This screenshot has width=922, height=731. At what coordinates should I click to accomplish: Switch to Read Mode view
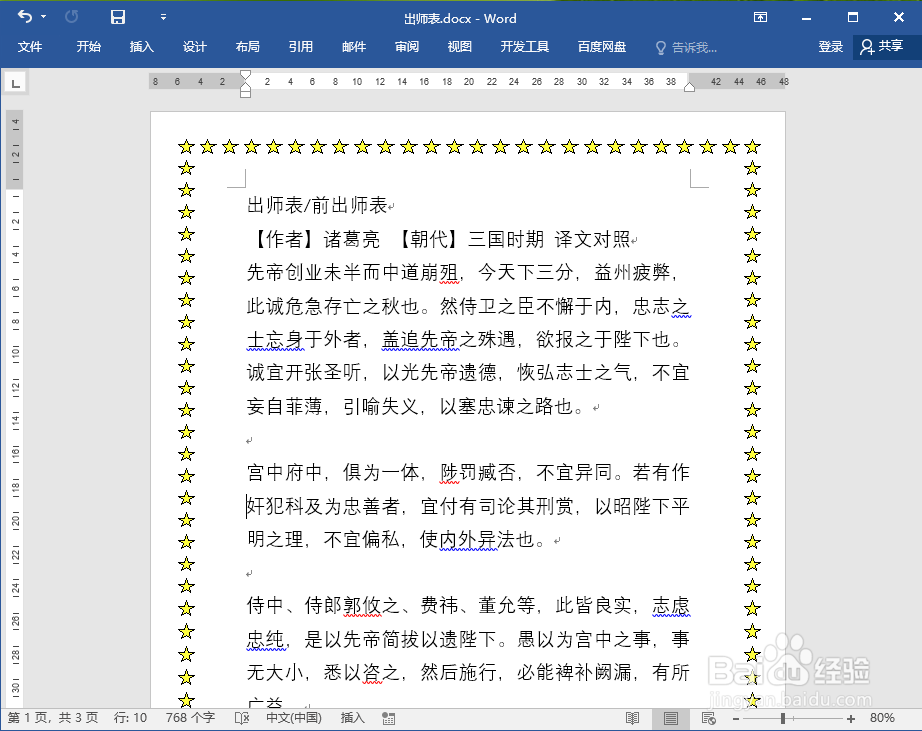point(631,718)
